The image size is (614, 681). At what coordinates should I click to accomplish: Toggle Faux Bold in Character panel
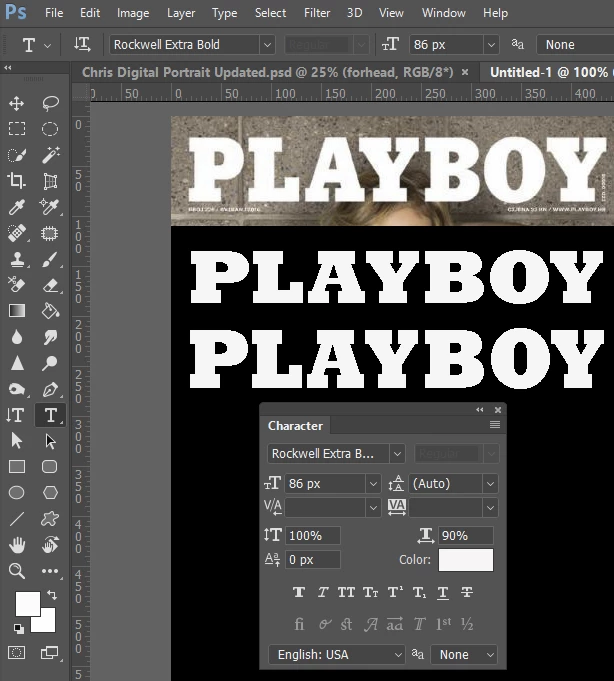299,592
